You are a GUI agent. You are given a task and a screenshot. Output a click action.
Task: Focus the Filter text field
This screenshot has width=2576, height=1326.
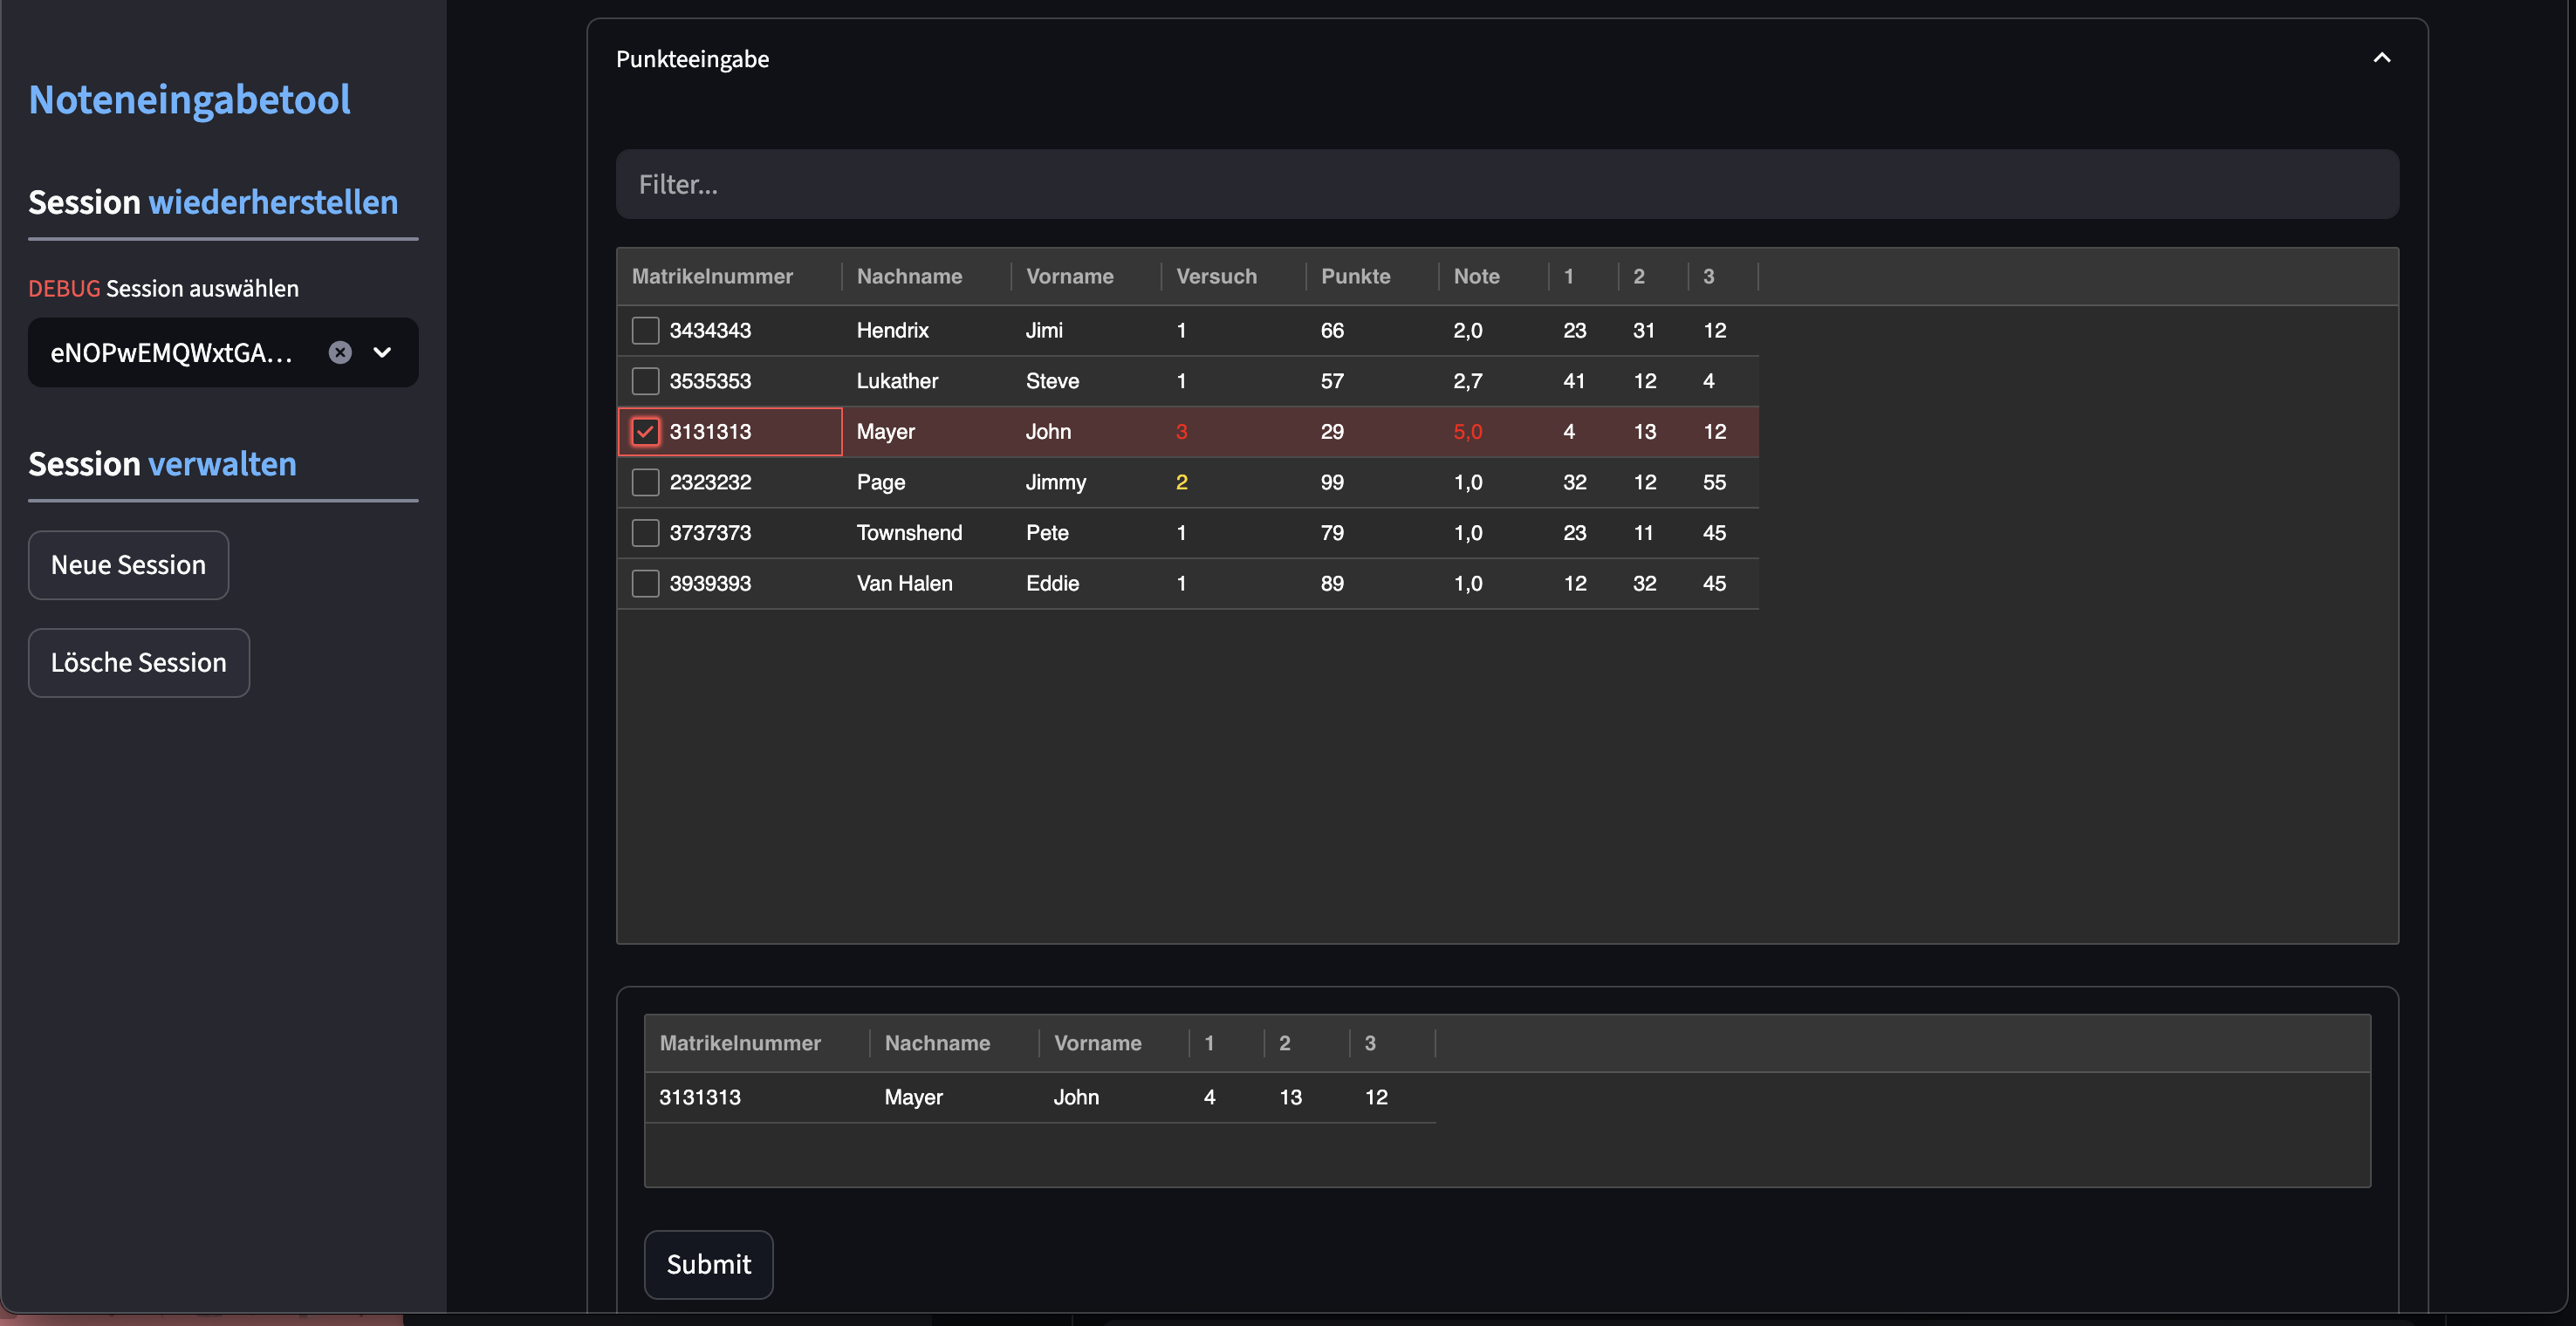point(1506,184)
